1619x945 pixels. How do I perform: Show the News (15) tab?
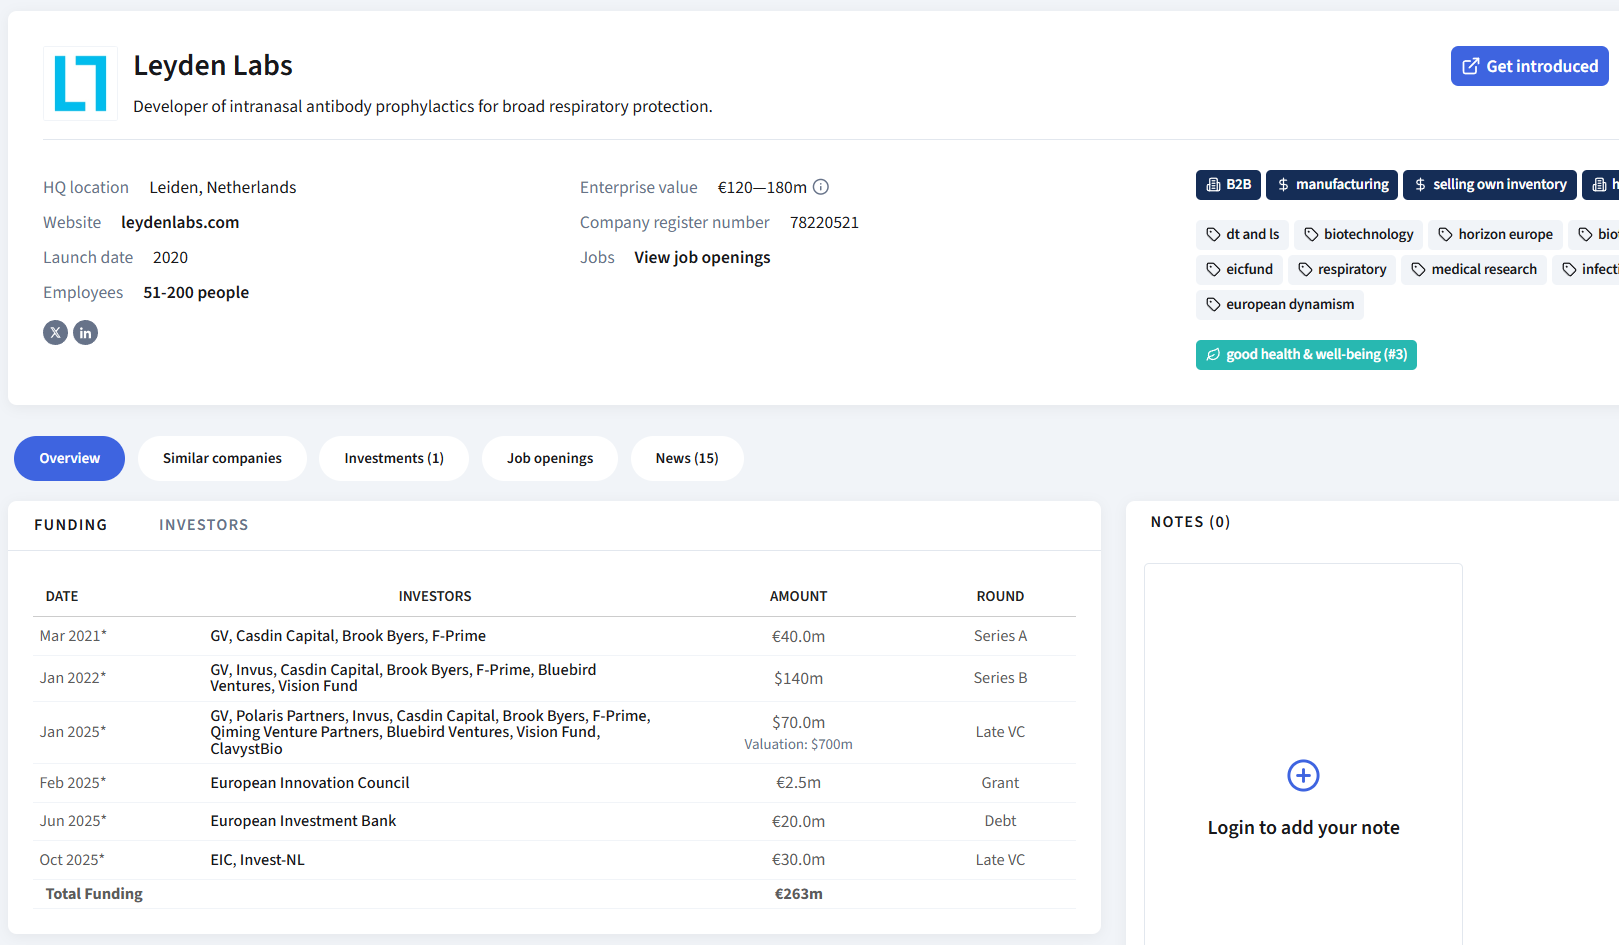(x=687, y=459)
